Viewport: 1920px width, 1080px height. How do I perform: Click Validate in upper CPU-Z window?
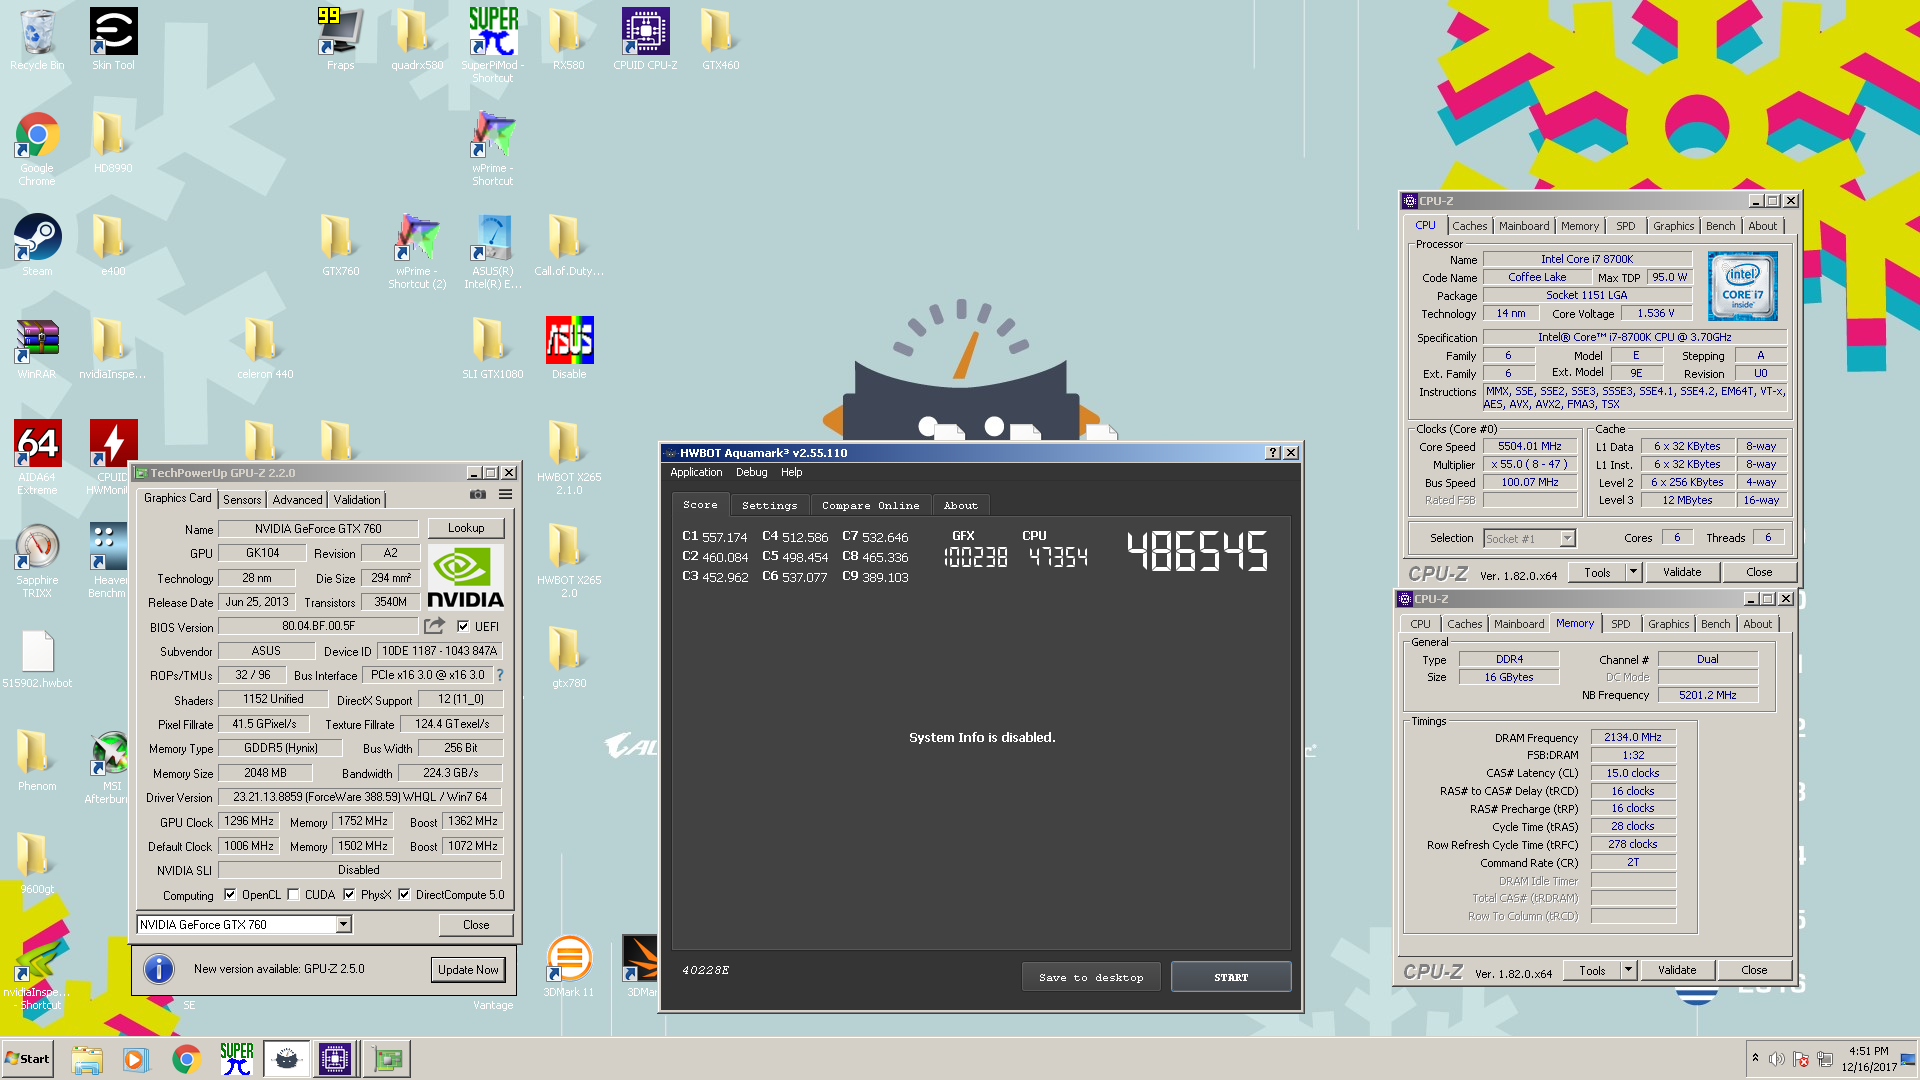click(x=1682, y=573)
